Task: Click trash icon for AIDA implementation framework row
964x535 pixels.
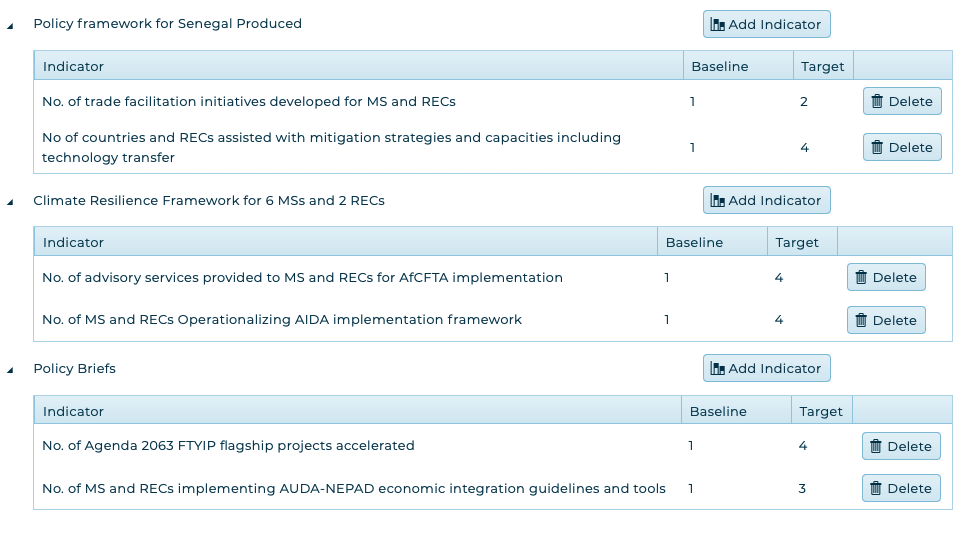Action: (x=861, y=320)
